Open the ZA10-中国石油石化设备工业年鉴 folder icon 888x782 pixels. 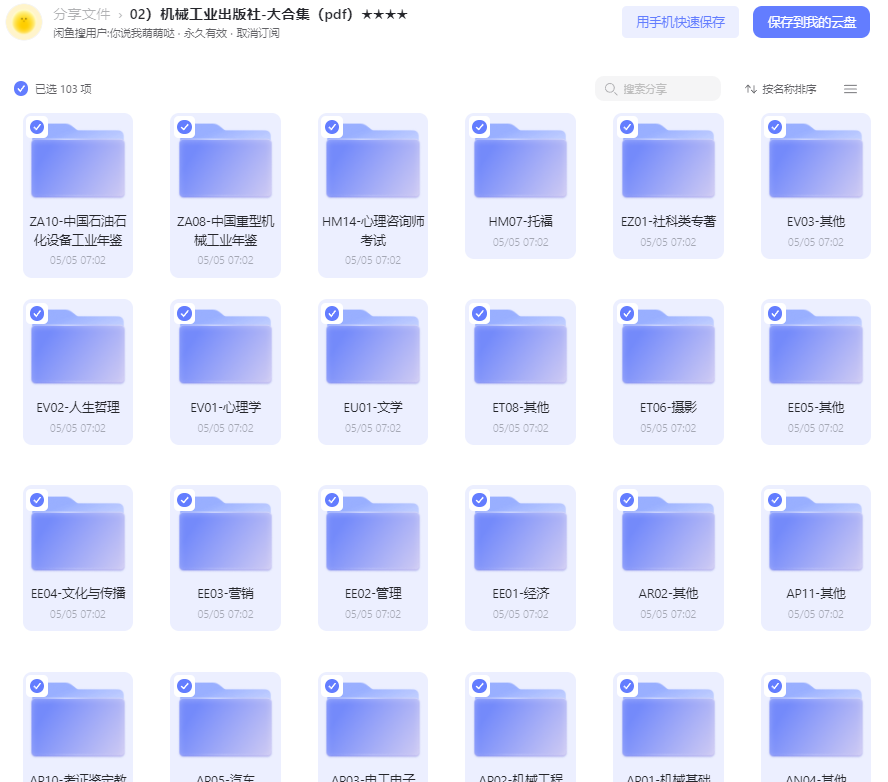pos(78,161)
